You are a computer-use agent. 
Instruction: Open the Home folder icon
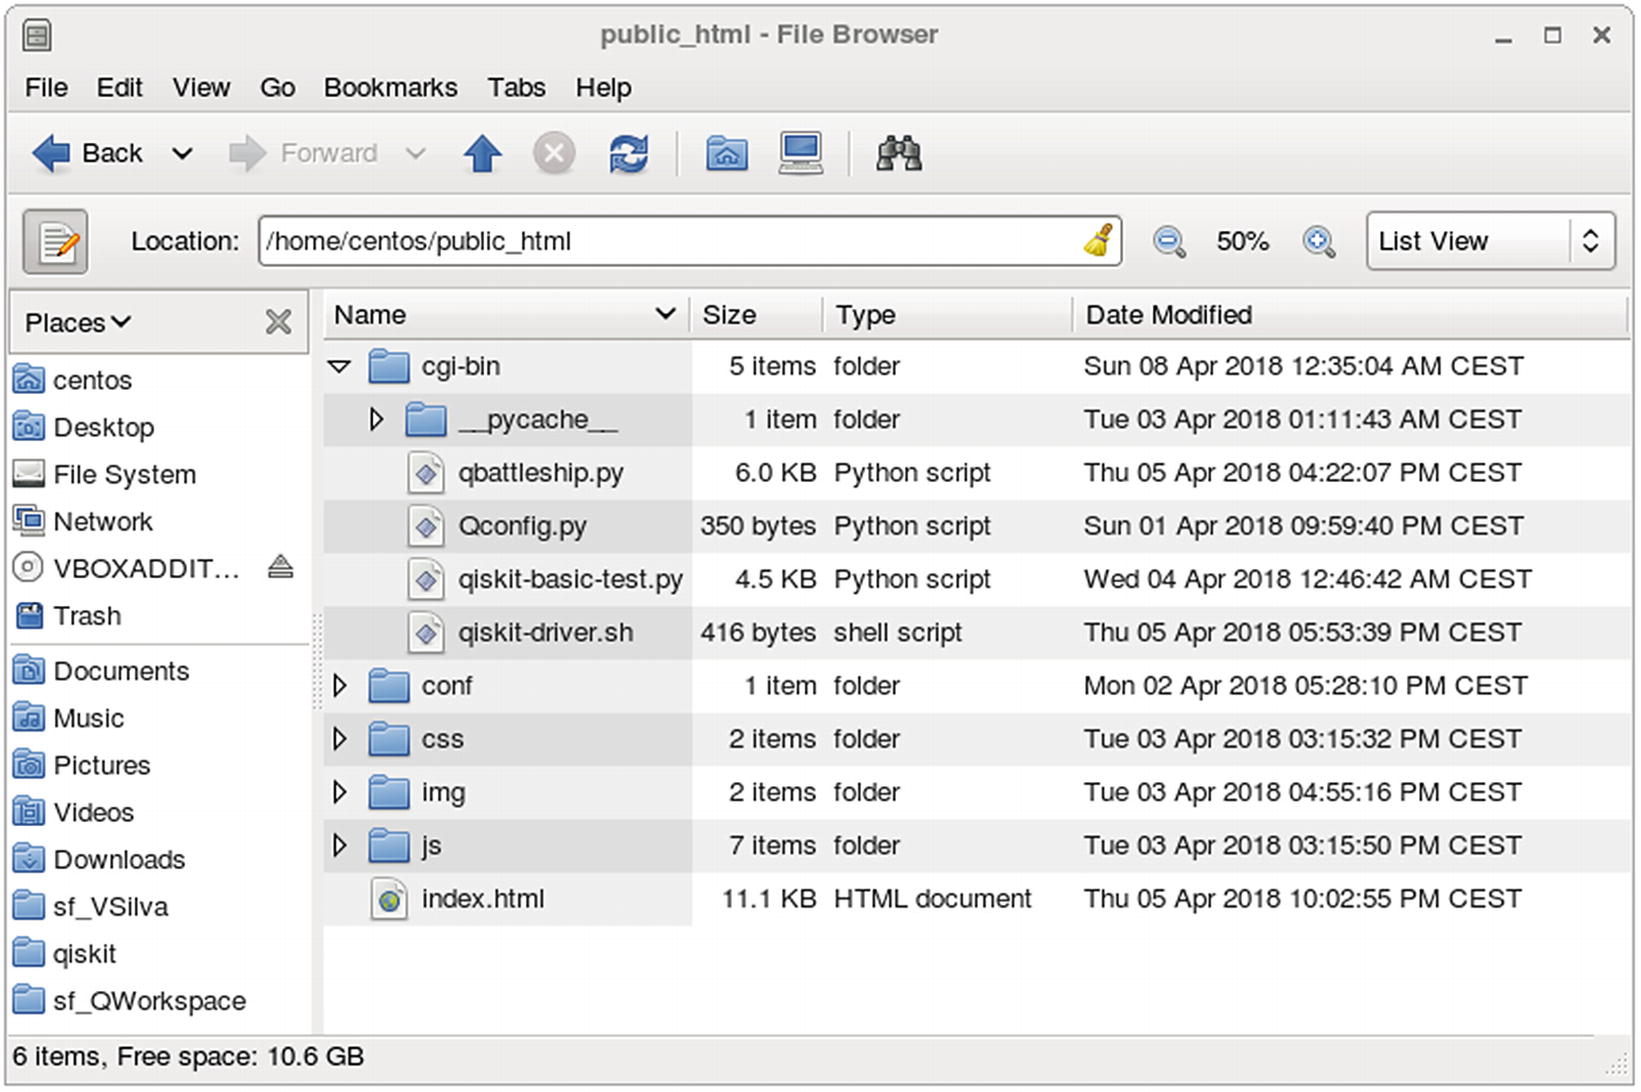pos(726,154)
